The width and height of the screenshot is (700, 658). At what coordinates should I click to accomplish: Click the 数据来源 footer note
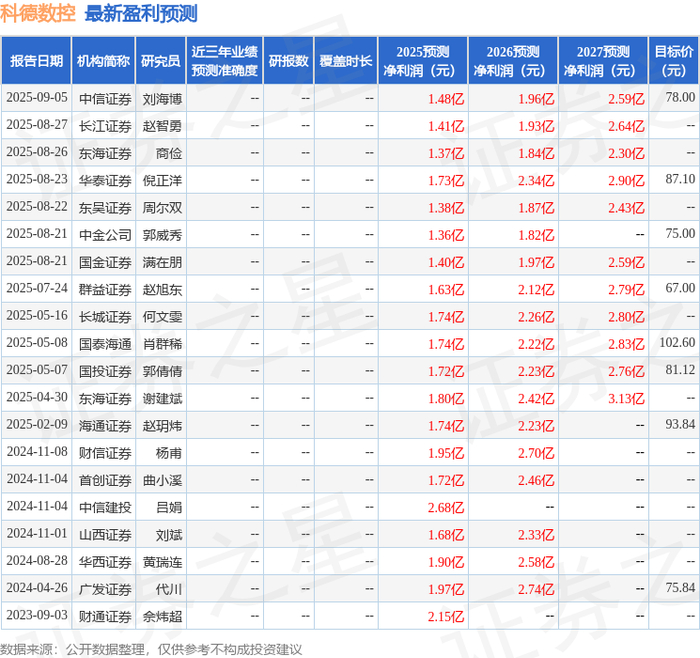[151, 649]
